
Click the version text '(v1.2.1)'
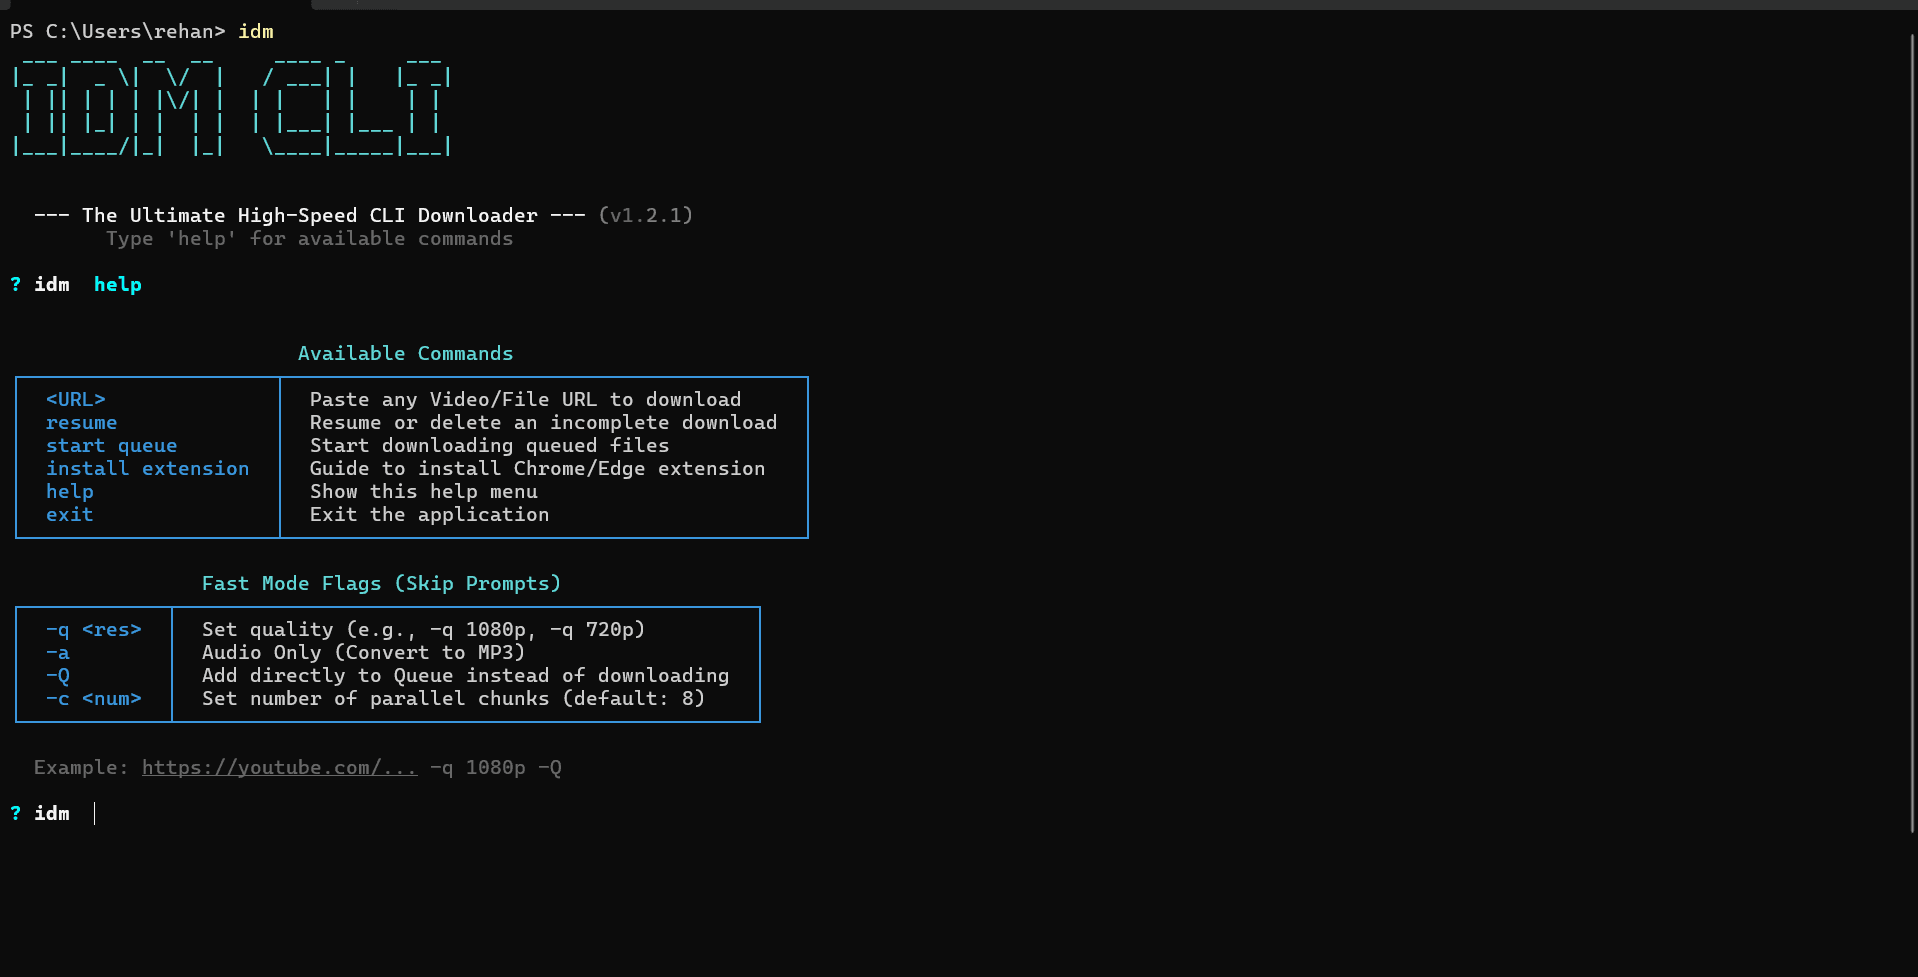645,215
